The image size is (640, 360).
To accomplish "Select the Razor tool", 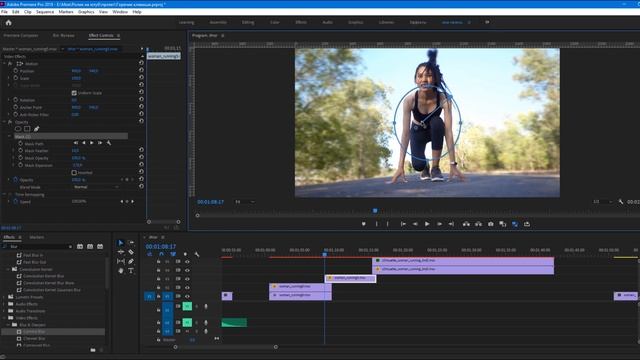I will 131,252.
